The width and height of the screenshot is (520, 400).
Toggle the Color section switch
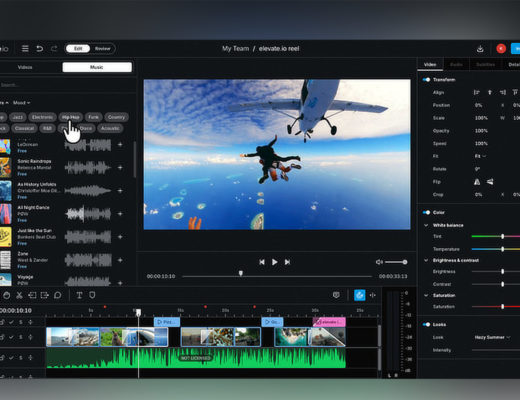click(426, 212)
